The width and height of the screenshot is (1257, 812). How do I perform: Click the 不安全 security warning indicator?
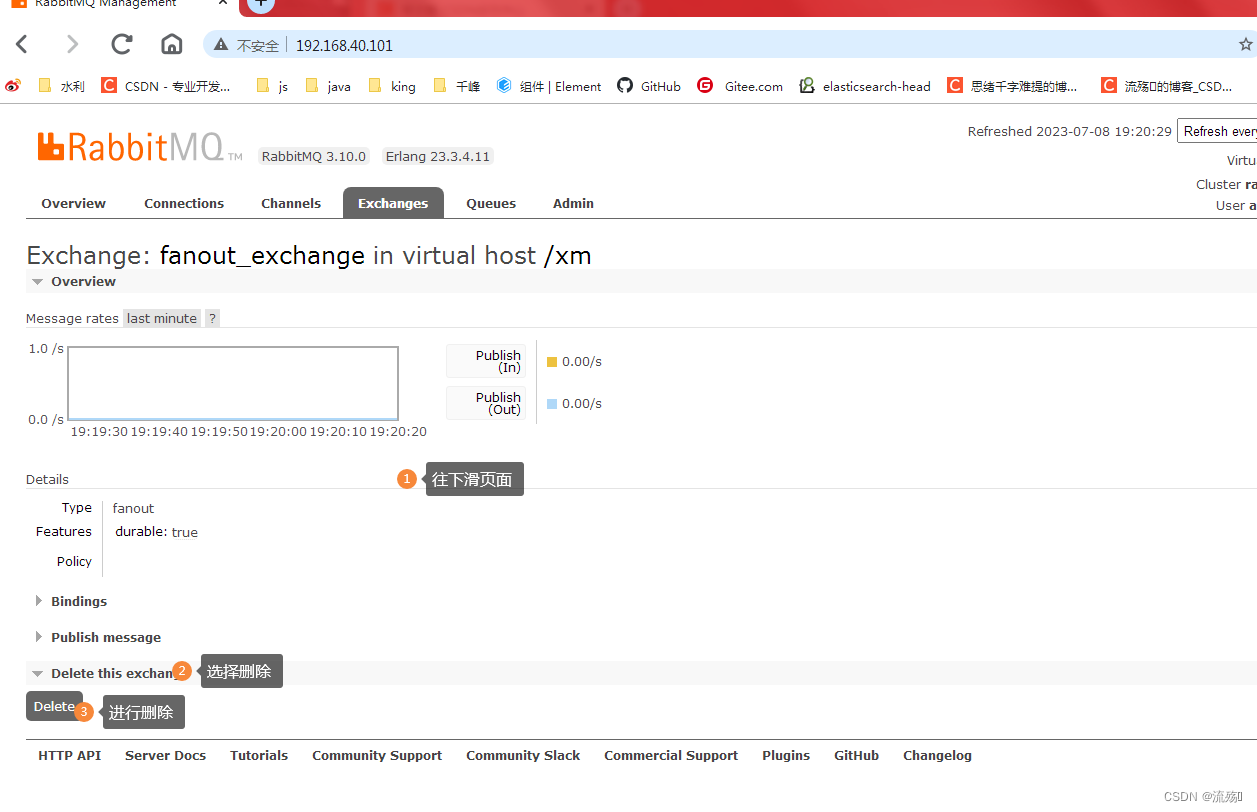coord(246,44)
